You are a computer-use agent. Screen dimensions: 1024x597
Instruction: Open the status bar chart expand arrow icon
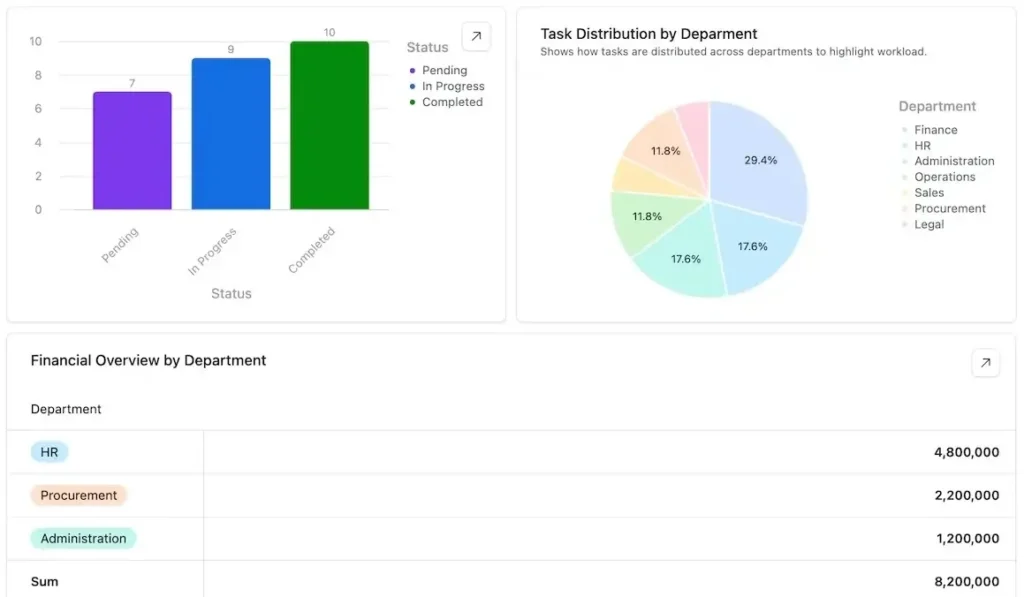pyautogui.click(x=476, y=36)
